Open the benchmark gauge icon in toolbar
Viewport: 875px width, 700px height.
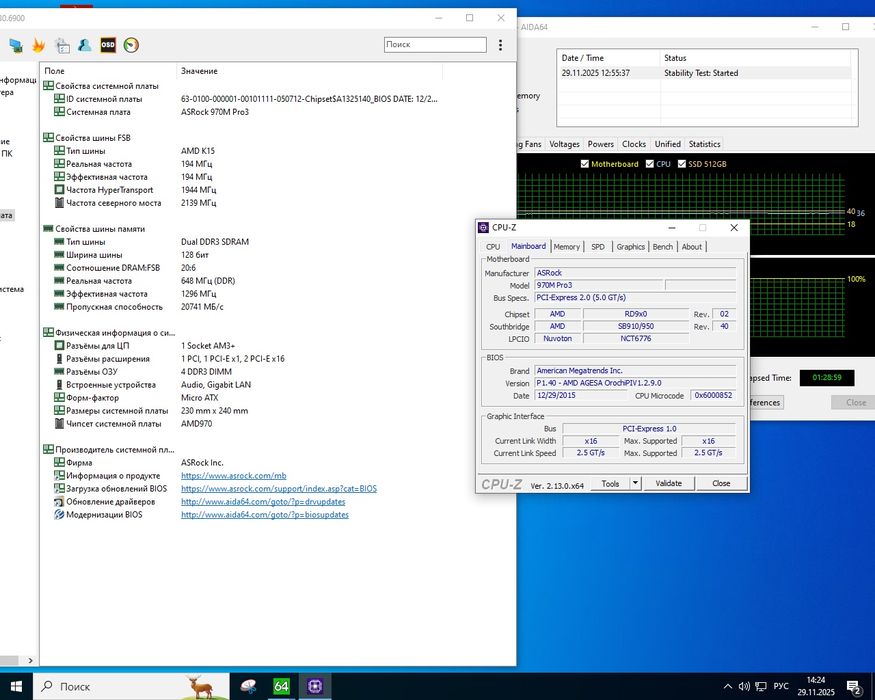point(131,45)
